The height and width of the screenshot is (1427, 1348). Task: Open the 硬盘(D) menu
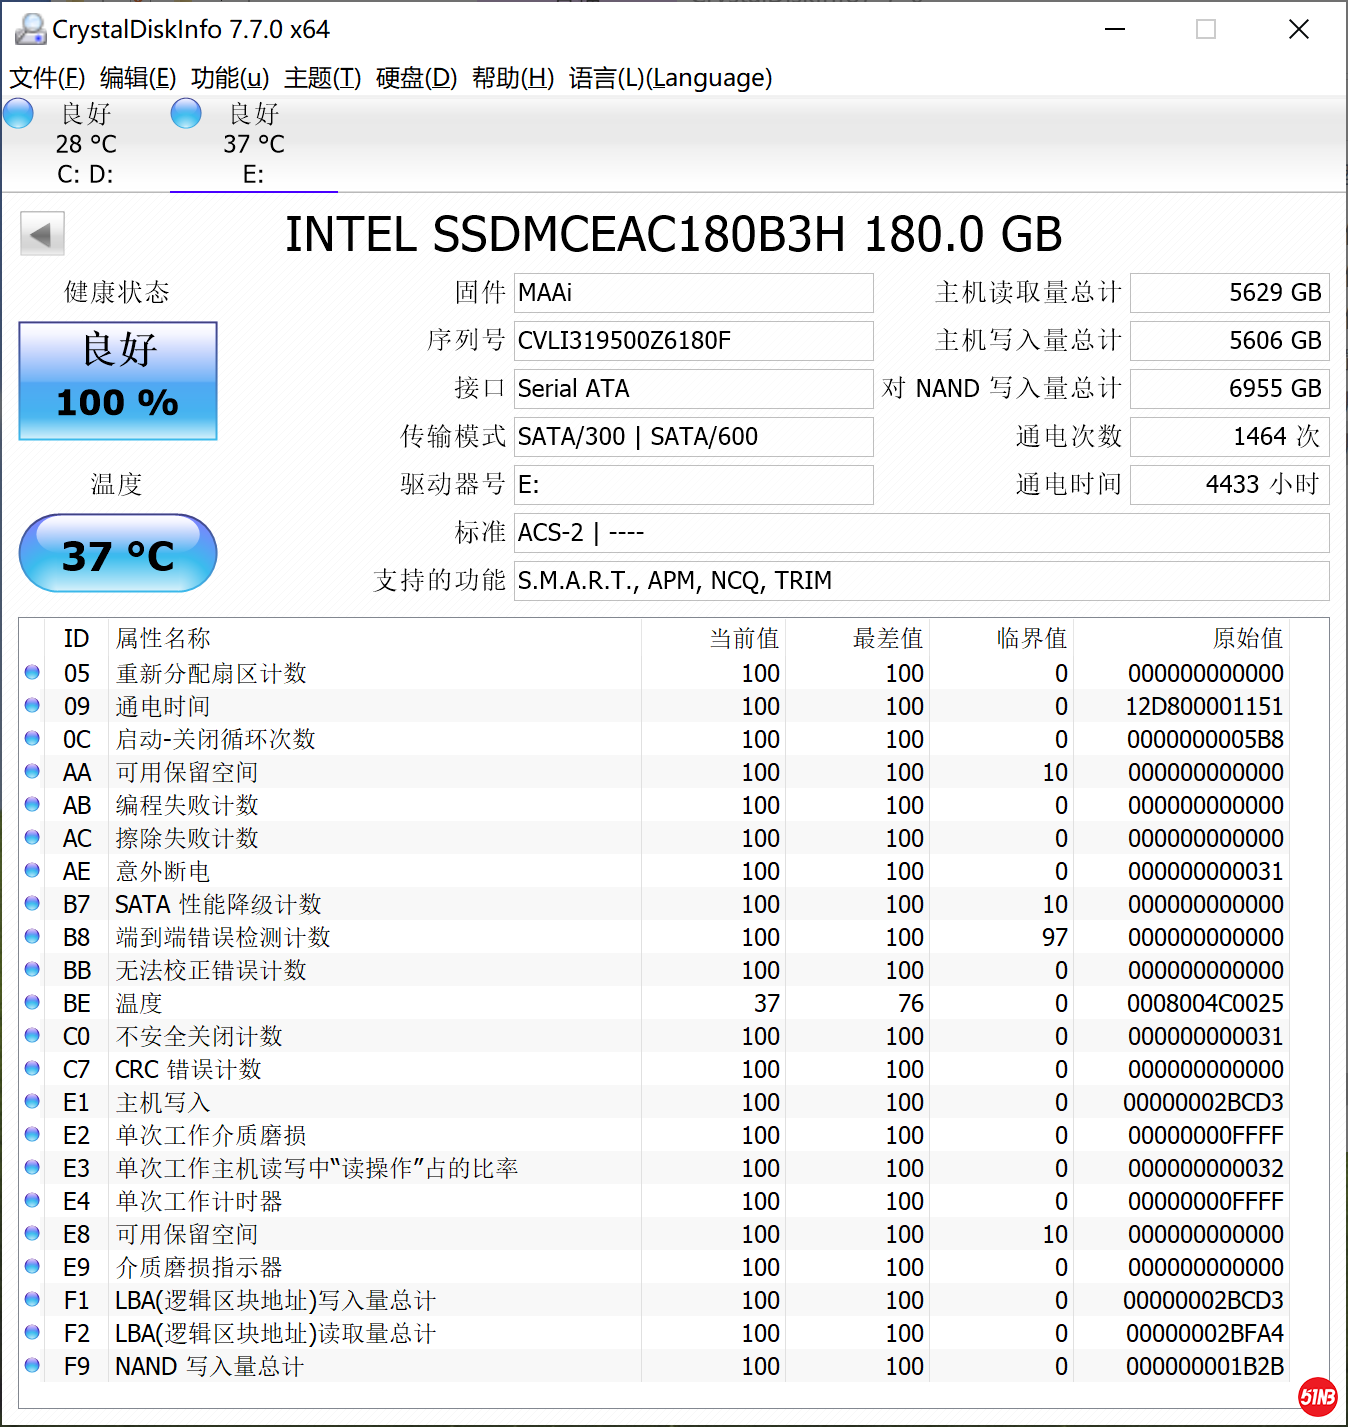(x=416, y=78)
